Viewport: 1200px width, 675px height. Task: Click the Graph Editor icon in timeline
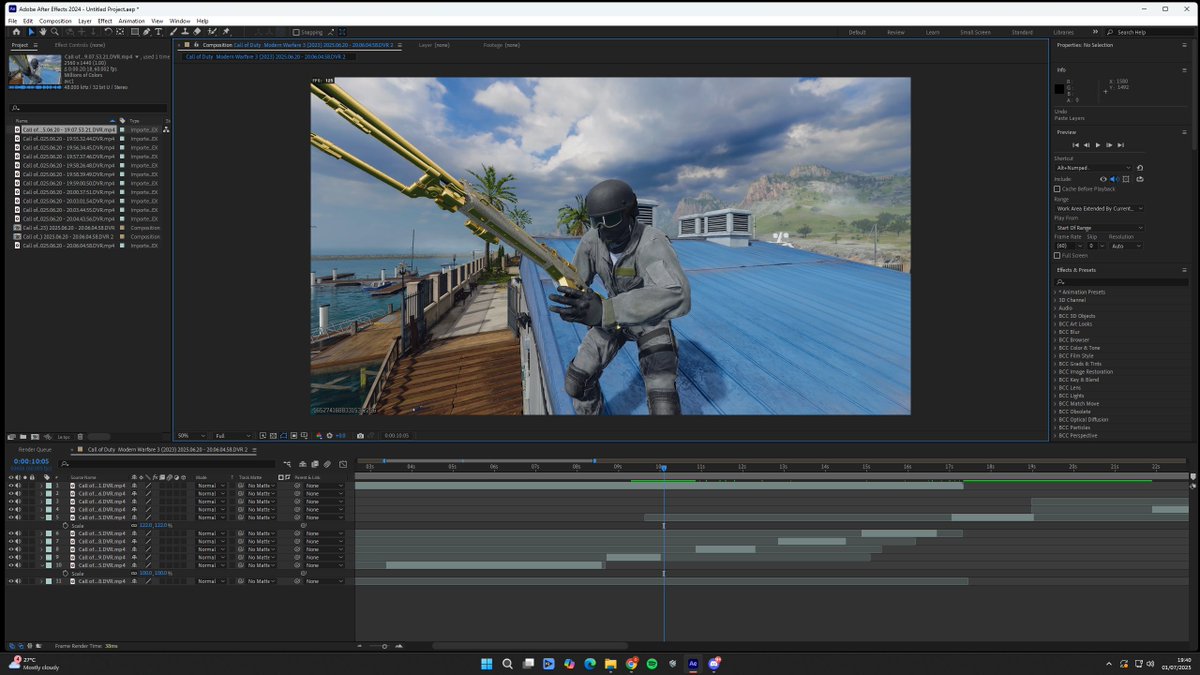343,464
